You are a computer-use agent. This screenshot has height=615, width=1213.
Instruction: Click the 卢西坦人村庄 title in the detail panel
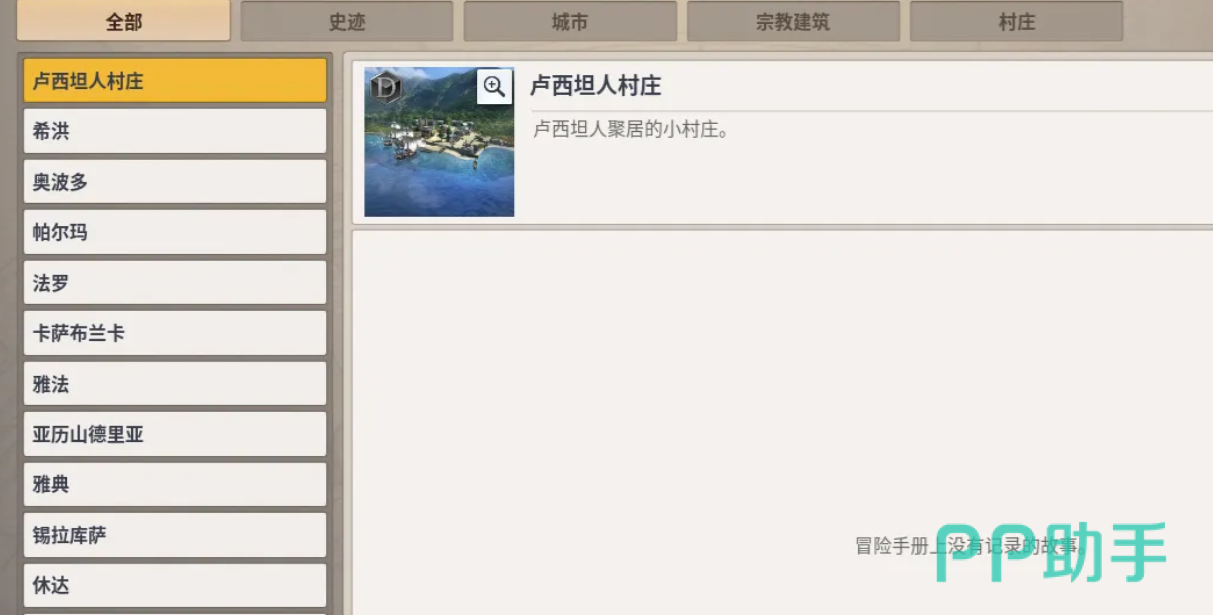596,86
